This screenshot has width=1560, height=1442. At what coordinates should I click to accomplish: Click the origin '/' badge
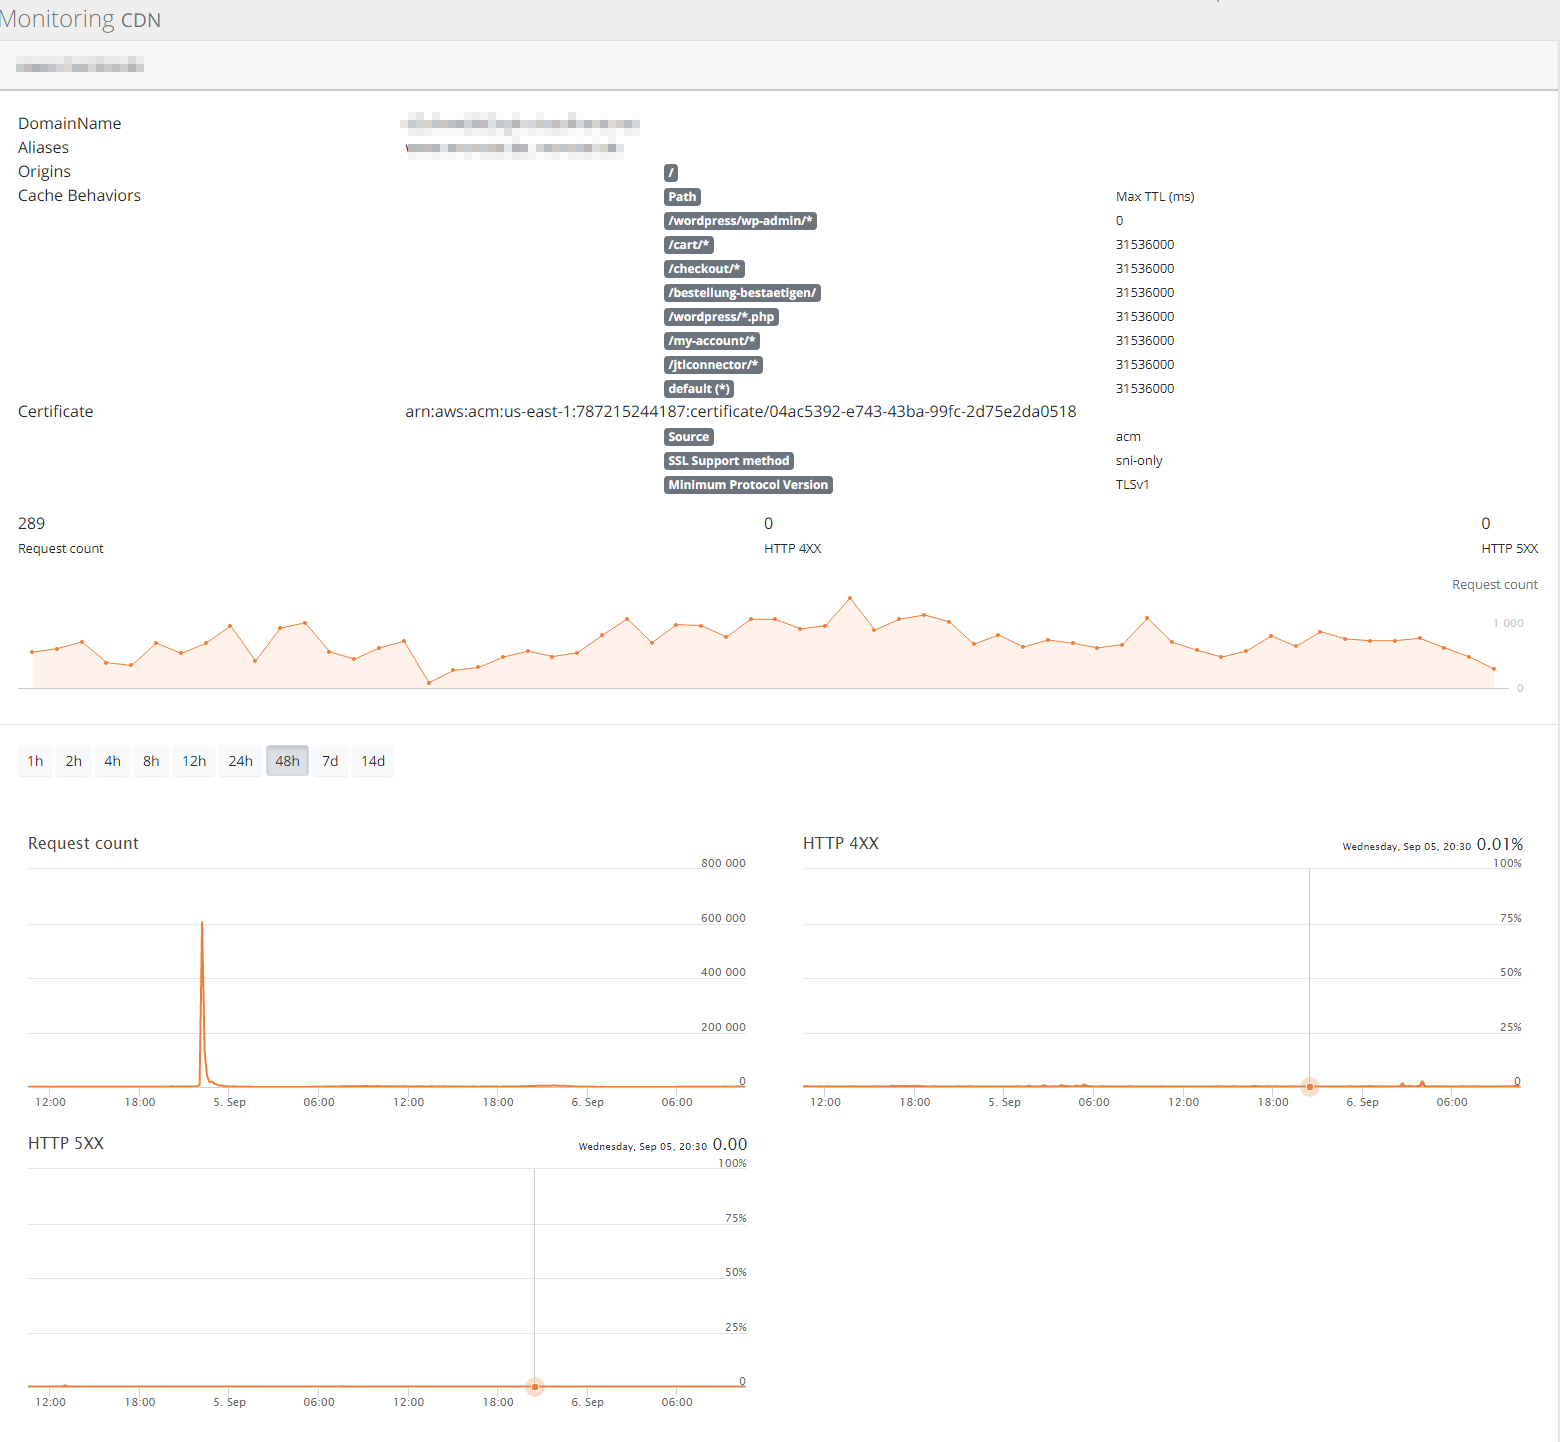[671, 173]
